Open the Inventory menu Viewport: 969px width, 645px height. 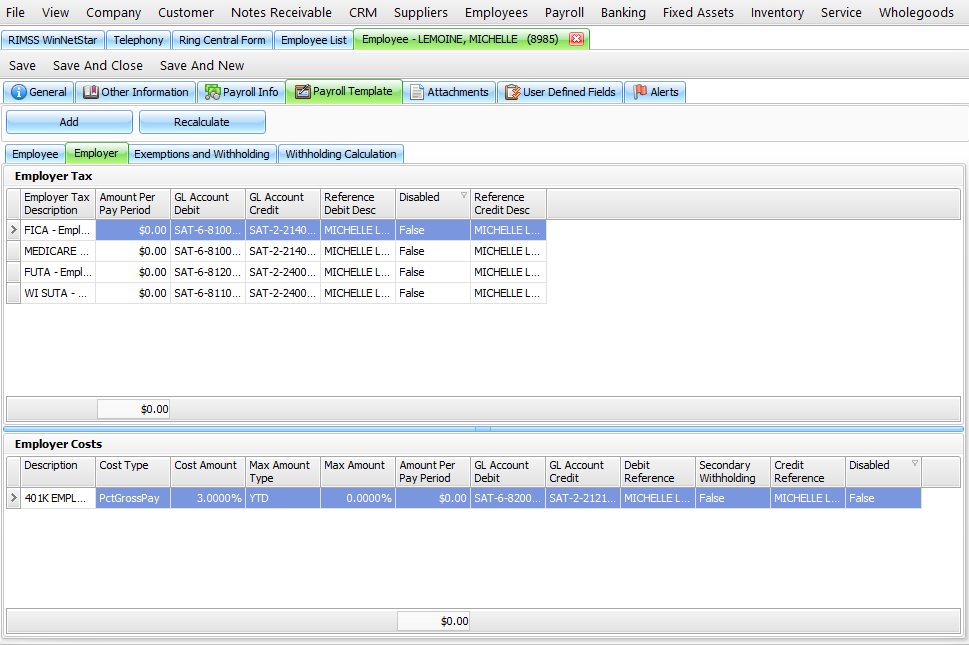(777, 12)
